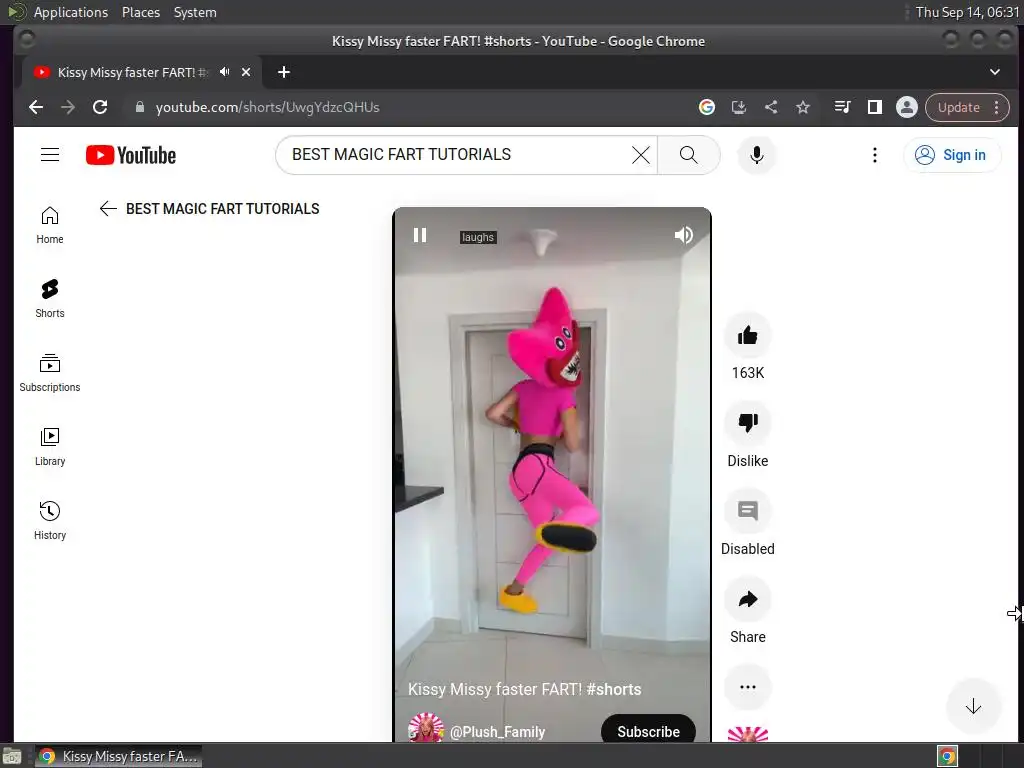The image size is (1024, 768).
Task: Open the Places menu
Action: point(141,12)
